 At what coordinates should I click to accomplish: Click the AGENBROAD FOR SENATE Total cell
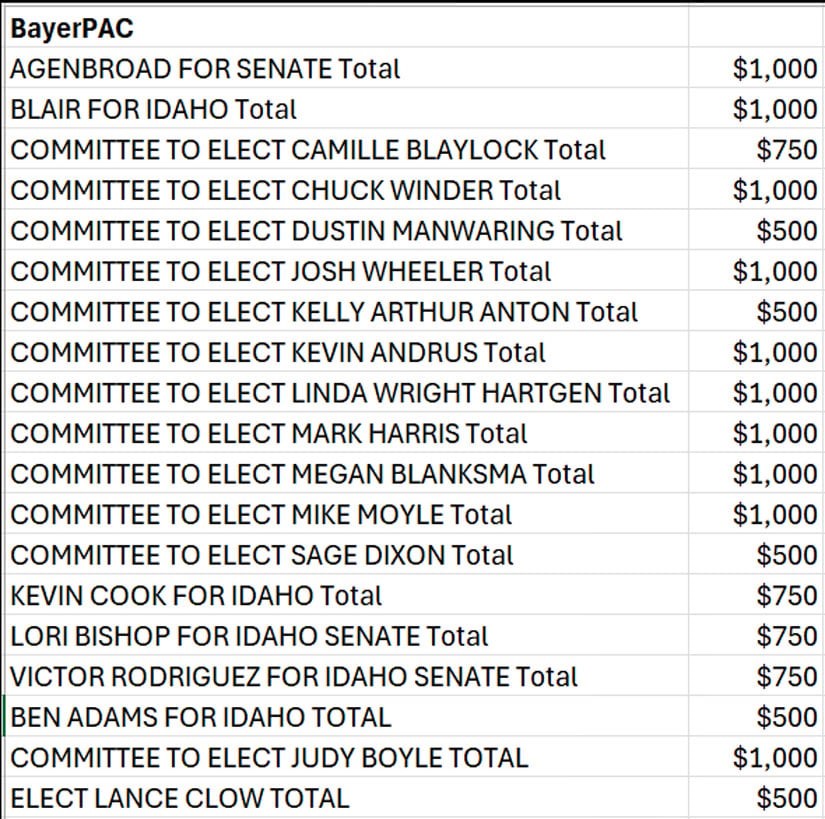(205, 69)
